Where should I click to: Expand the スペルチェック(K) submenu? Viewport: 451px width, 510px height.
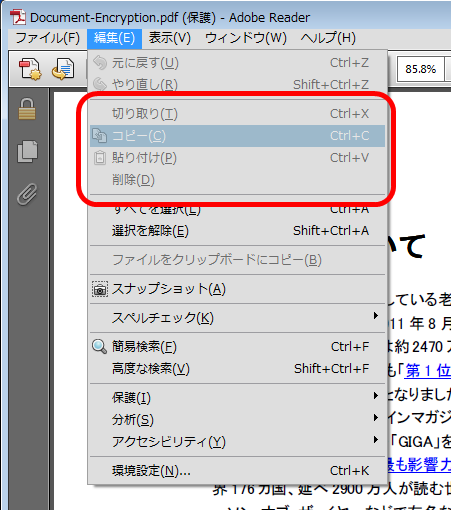coord(237,318)
